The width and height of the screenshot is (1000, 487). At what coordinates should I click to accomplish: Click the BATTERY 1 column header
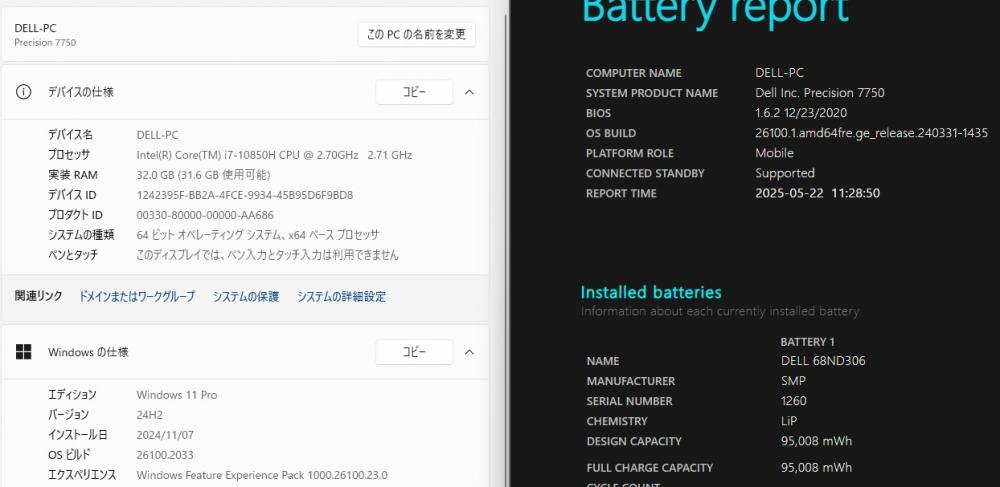pos(807,342)
